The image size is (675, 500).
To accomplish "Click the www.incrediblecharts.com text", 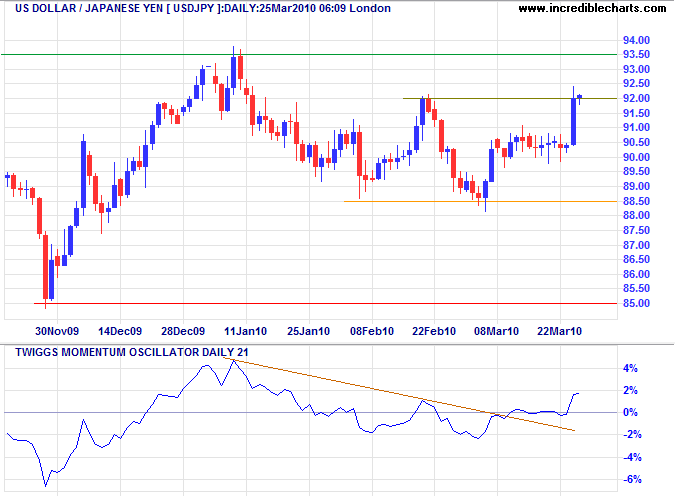I will coord(592,8).
